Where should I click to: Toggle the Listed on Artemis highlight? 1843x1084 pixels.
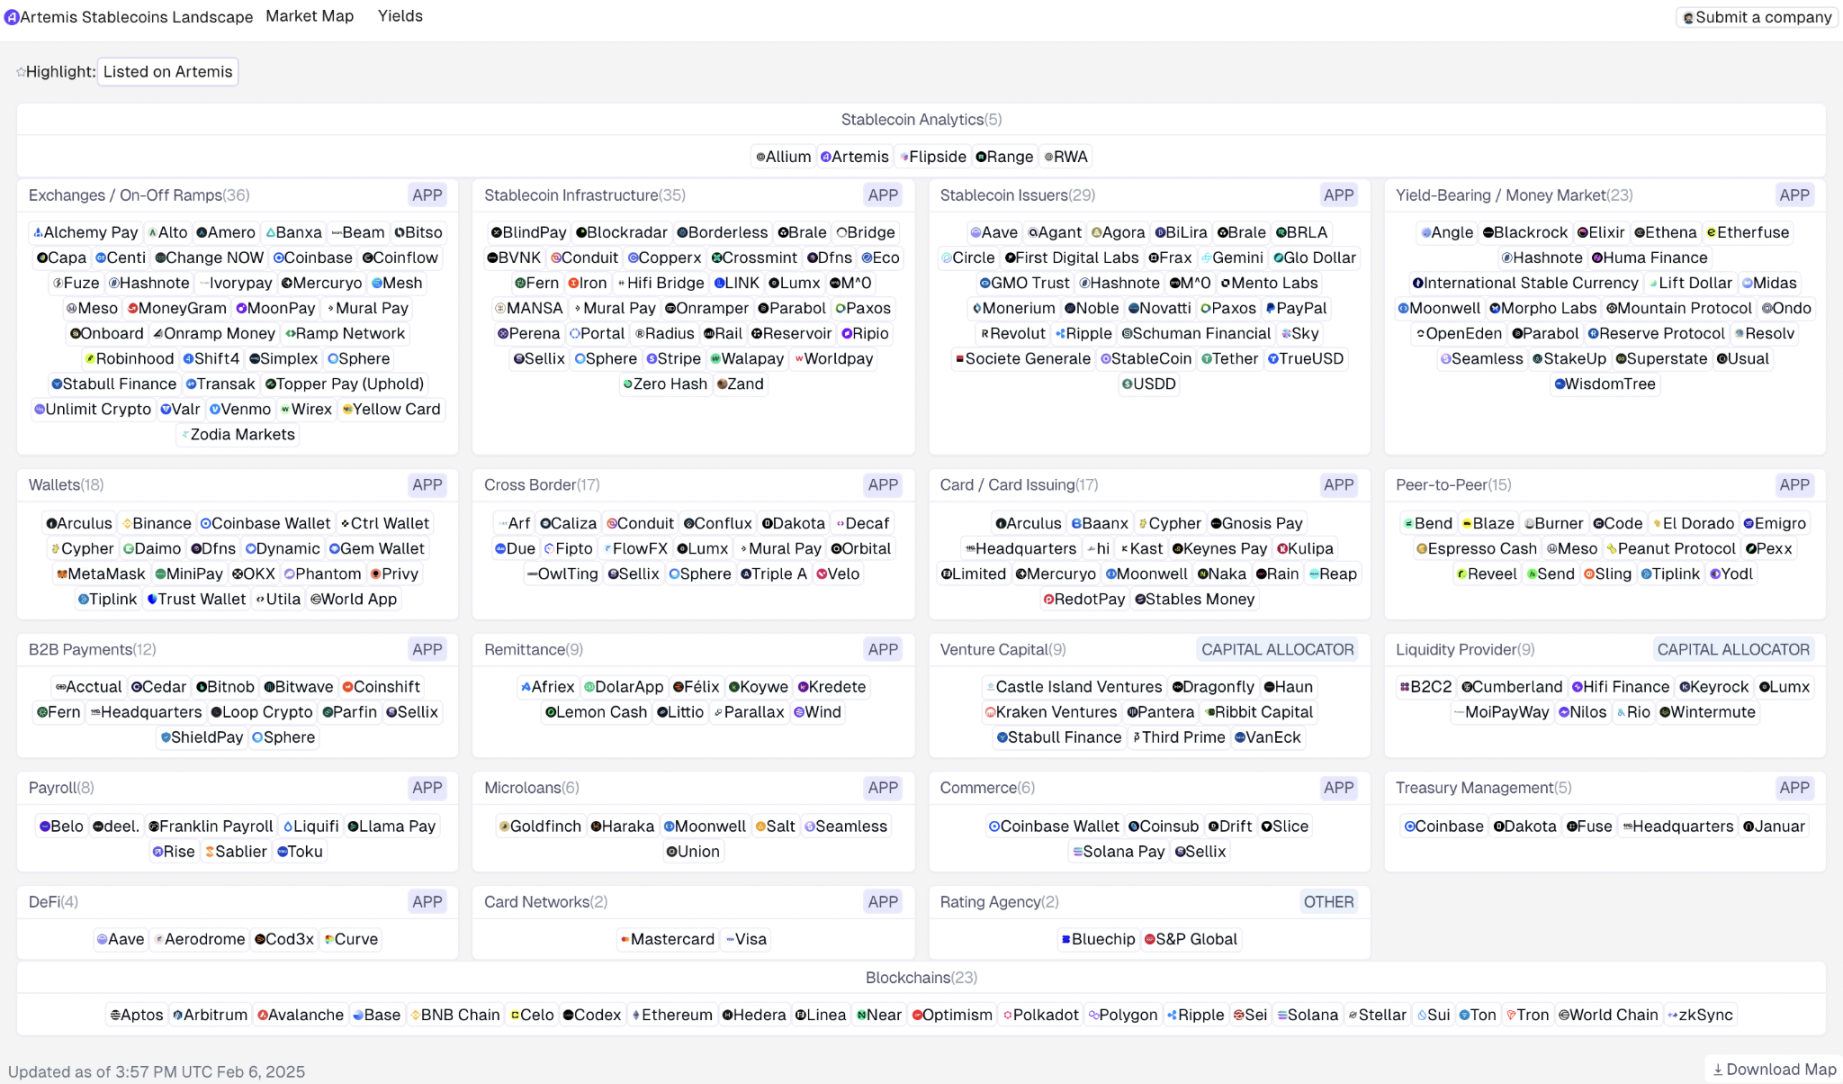tap(167, 72)
